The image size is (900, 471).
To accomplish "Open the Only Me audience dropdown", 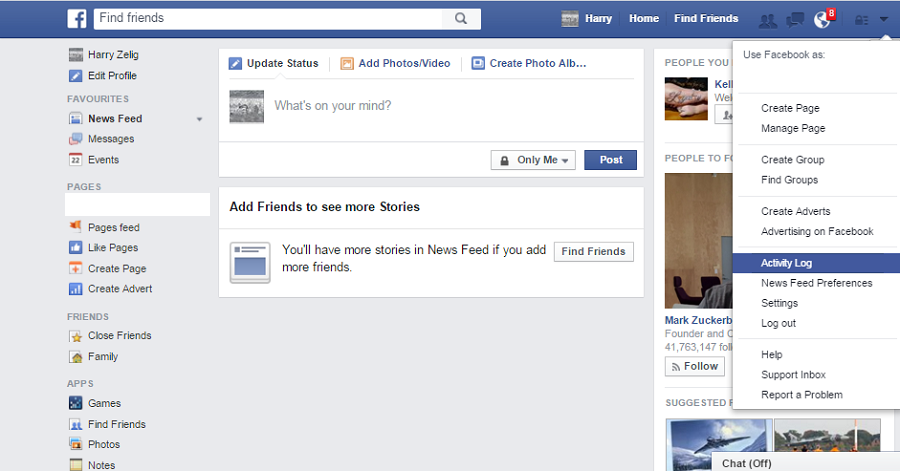I will (533, 160).
